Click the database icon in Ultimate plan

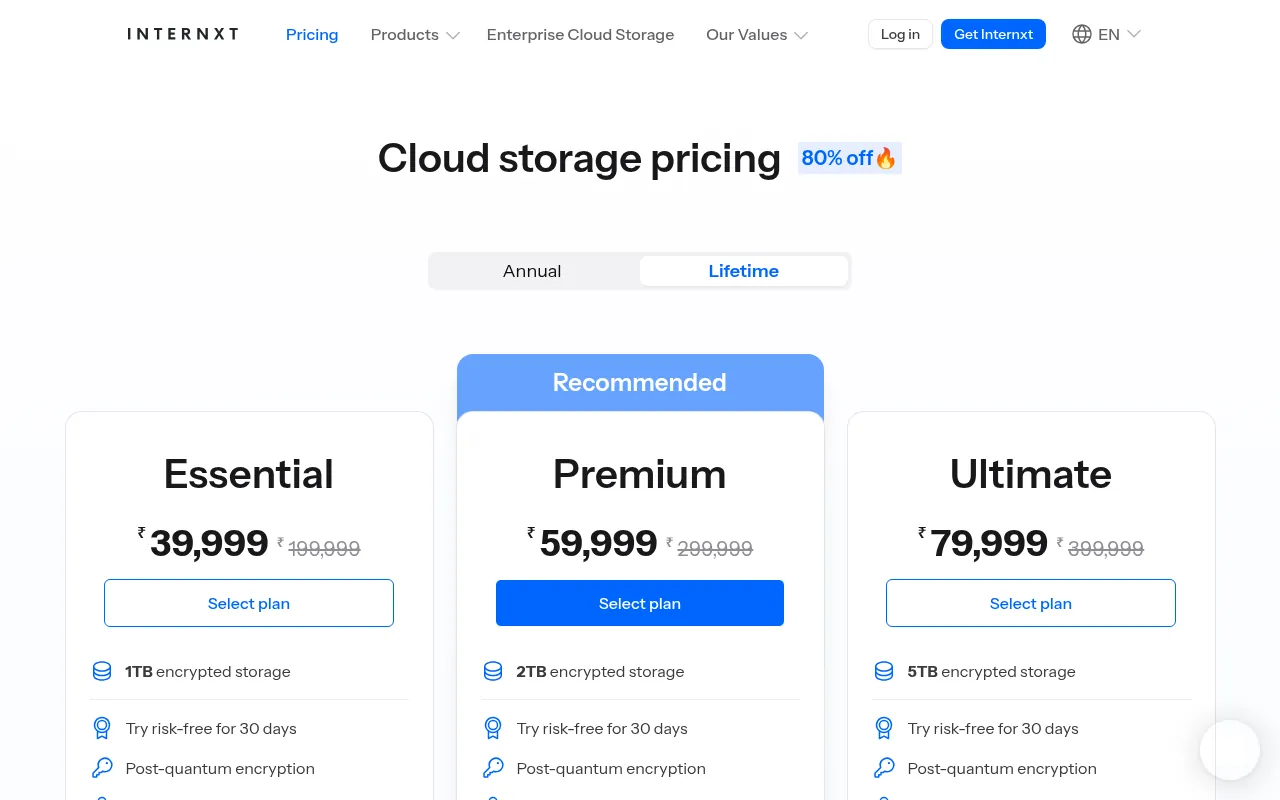tap(884, 671)
